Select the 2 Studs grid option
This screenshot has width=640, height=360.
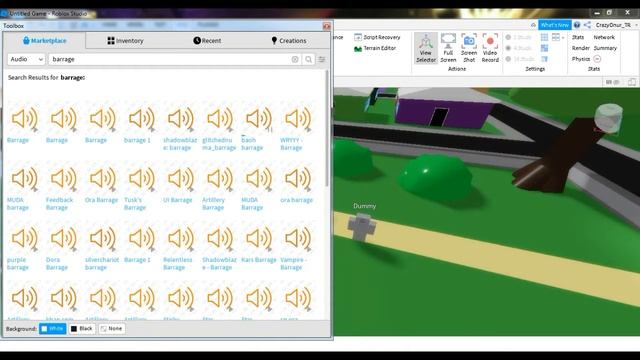coord(519,37)
